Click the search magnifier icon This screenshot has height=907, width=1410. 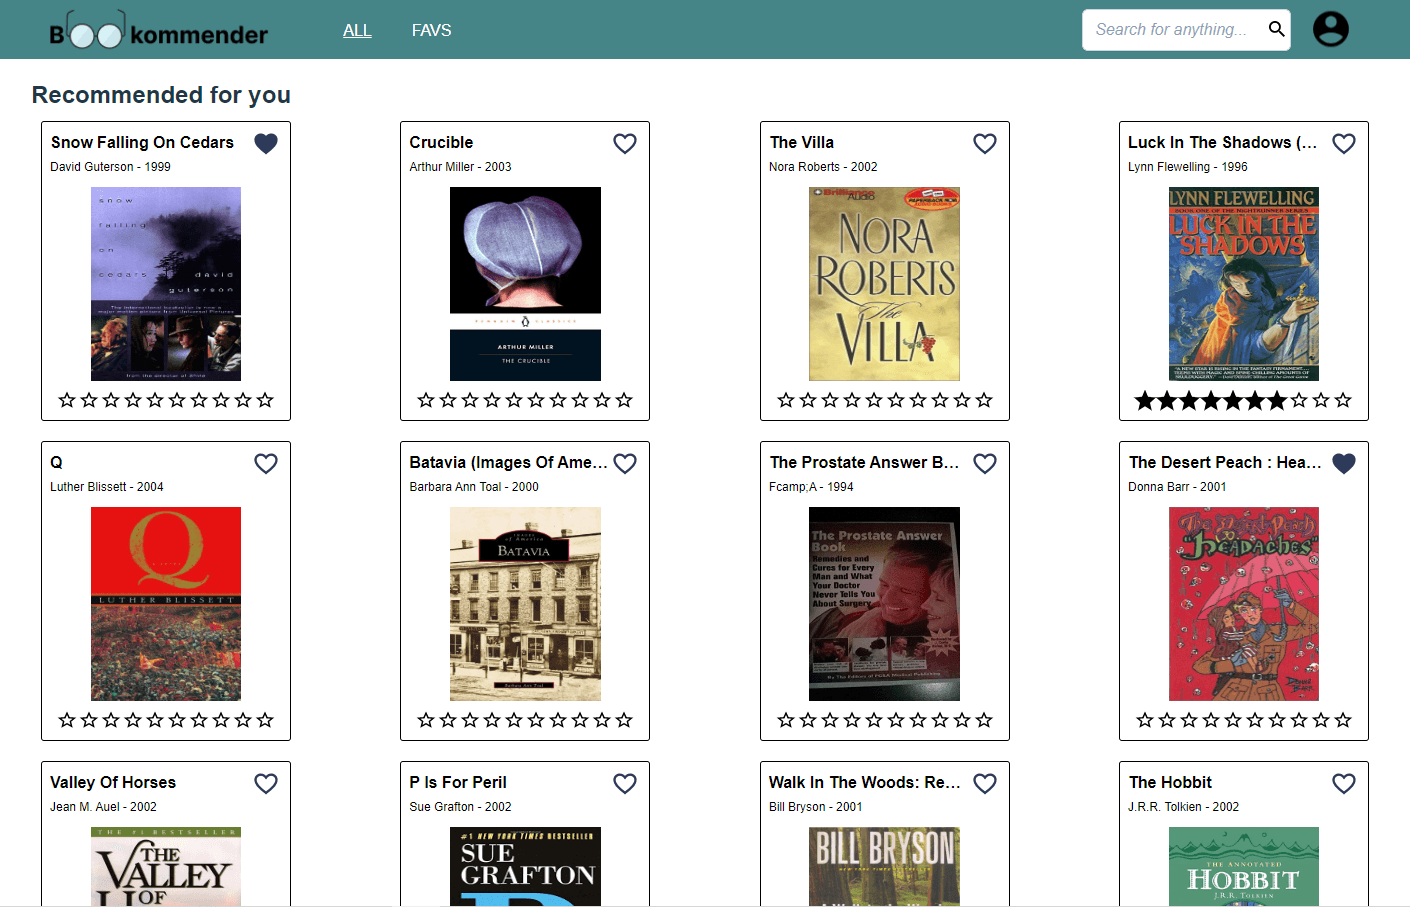click(x=1276, y=29)
